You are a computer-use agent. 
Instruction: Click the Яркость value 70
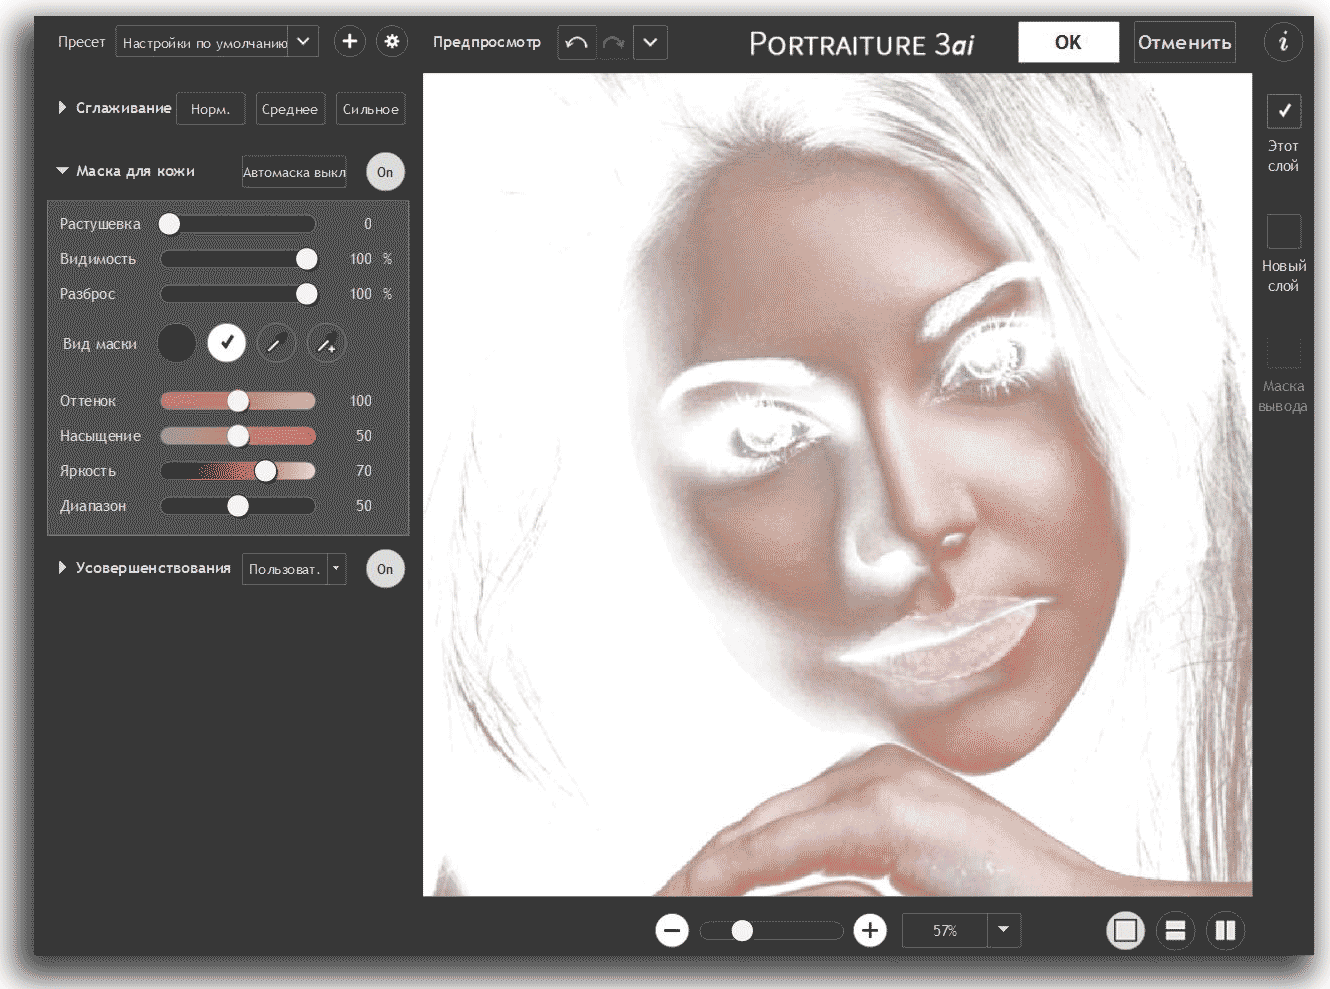pyautogui.click(x=364, y=471)
